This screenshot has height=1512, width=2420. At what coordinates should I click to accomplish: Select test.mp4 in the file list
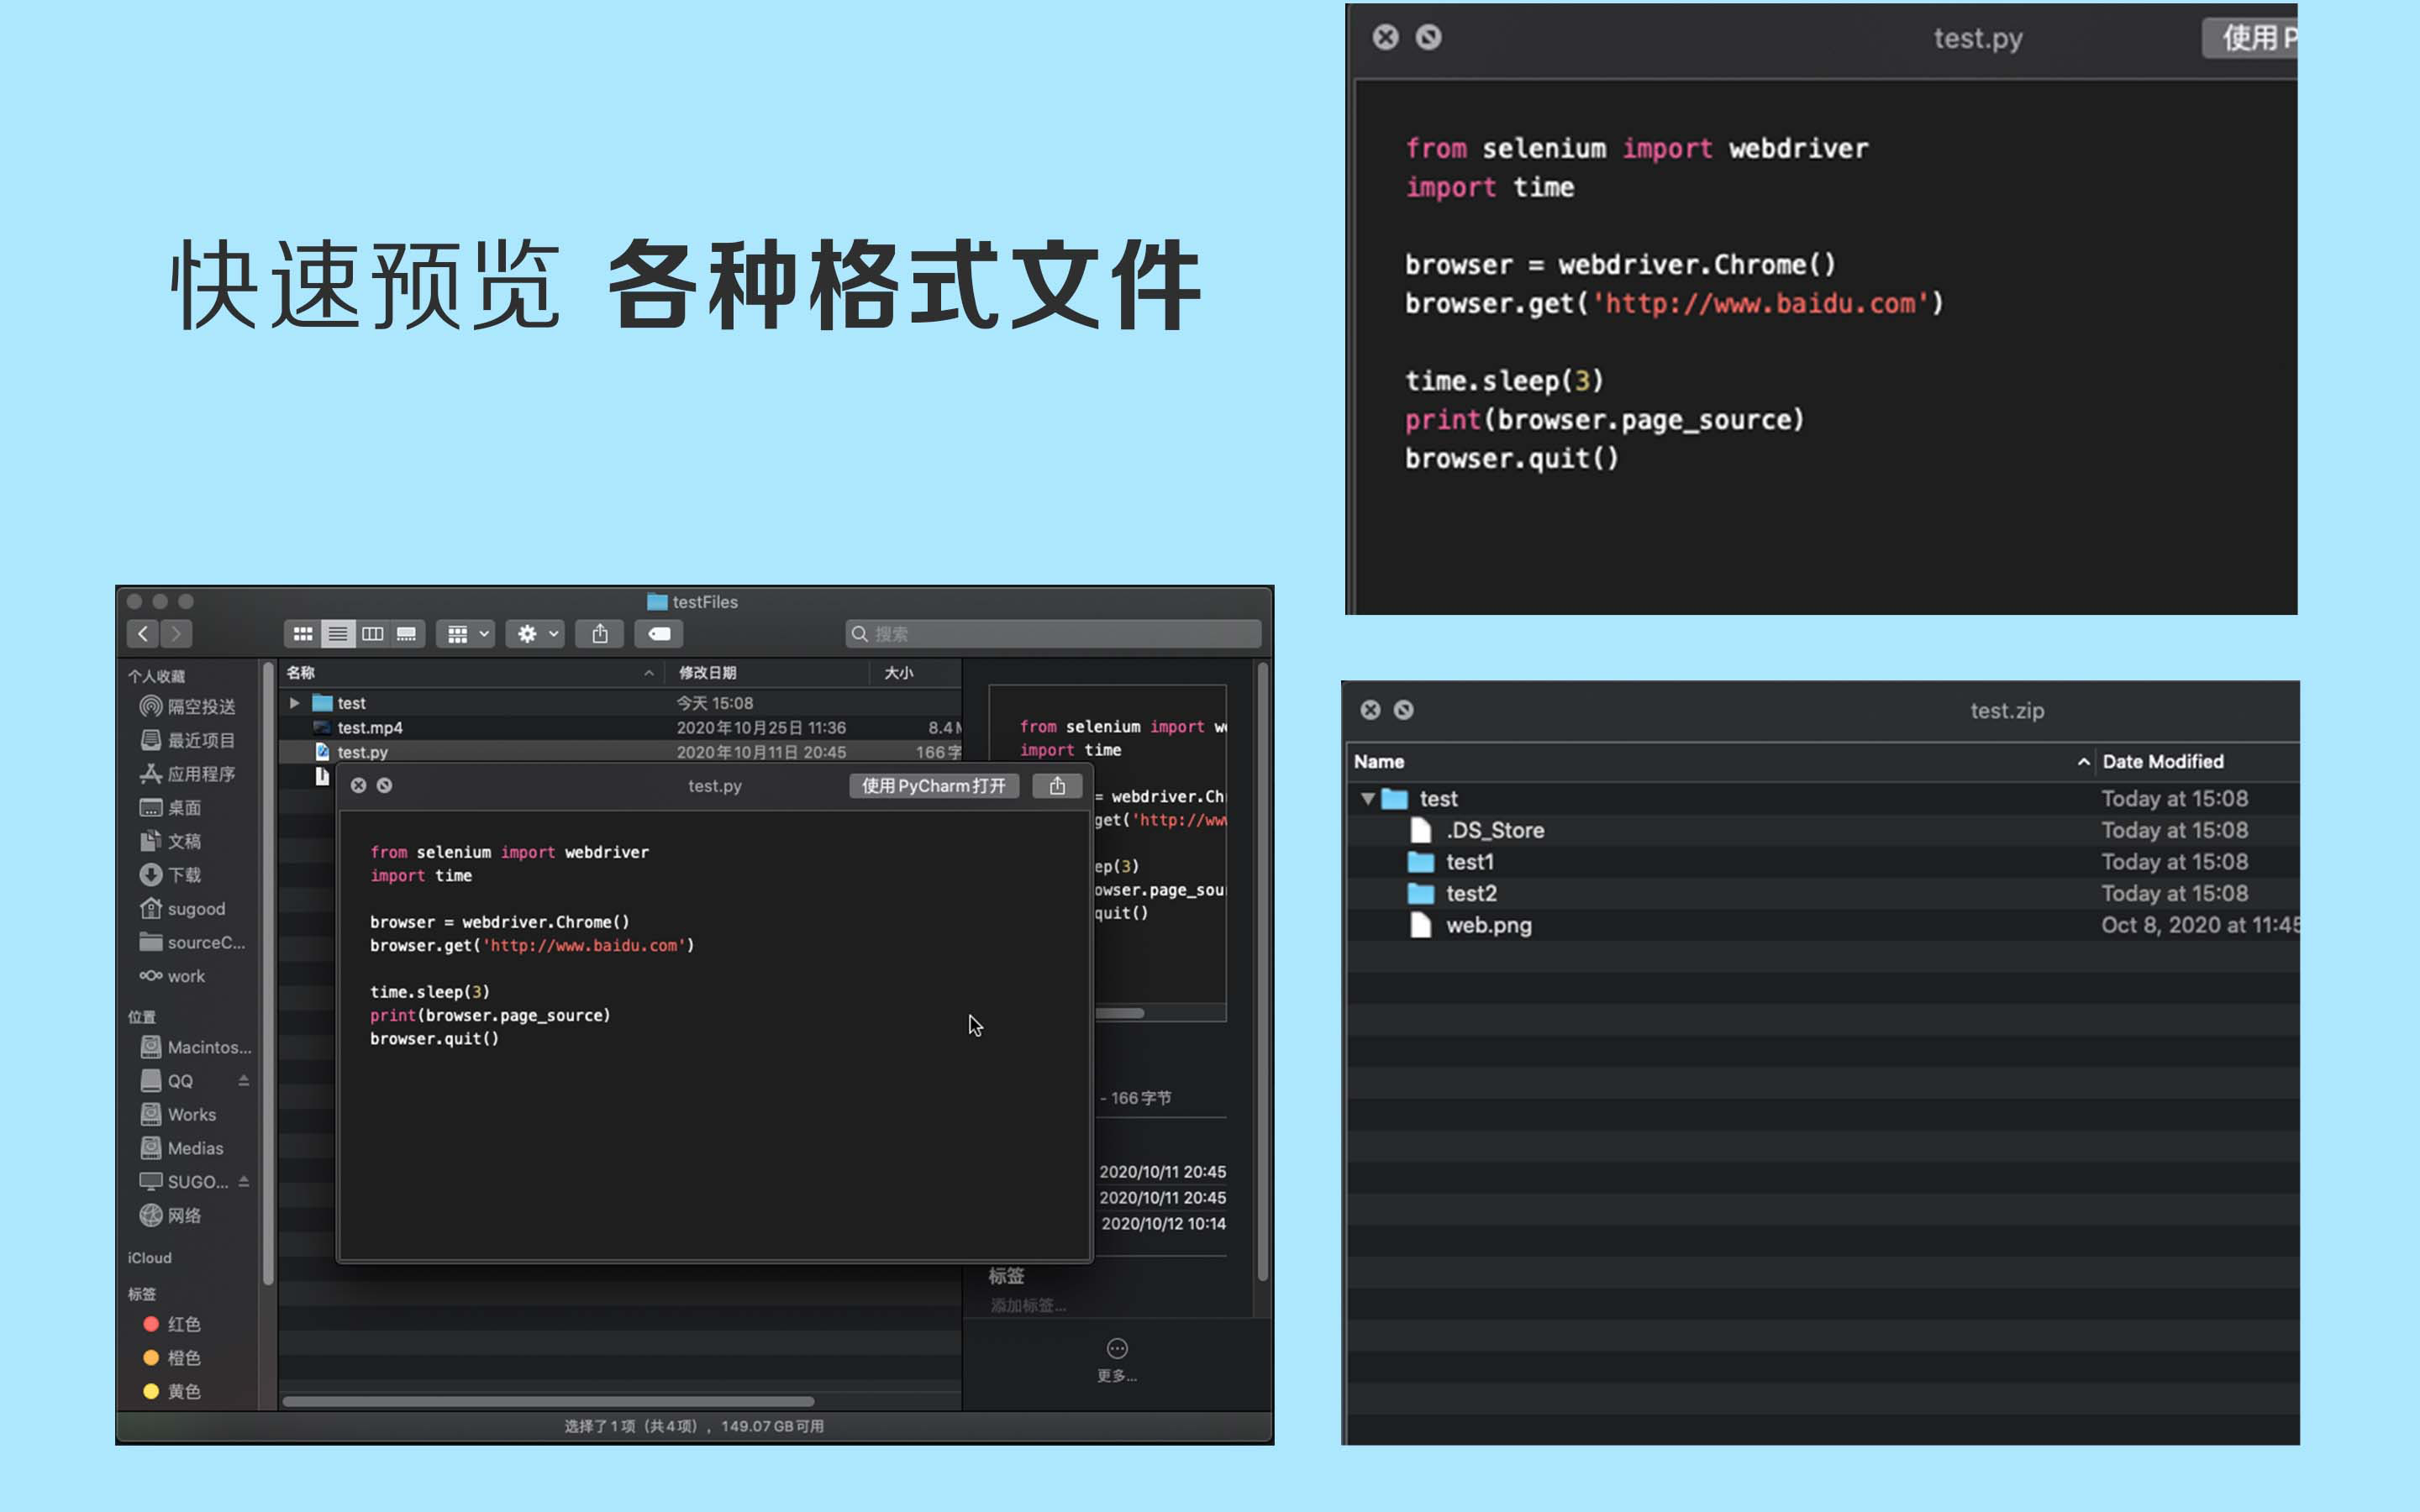(x=370, y=728)
